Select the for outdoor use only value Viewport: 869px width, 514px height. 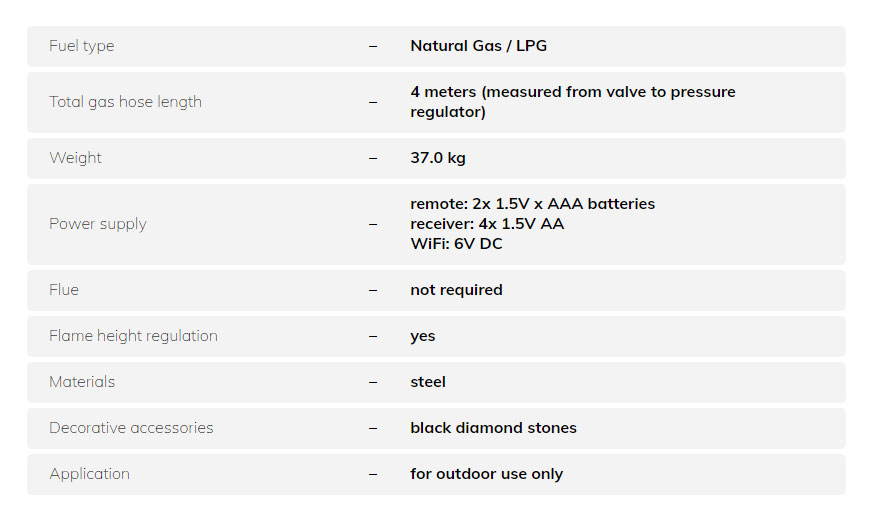486,474
